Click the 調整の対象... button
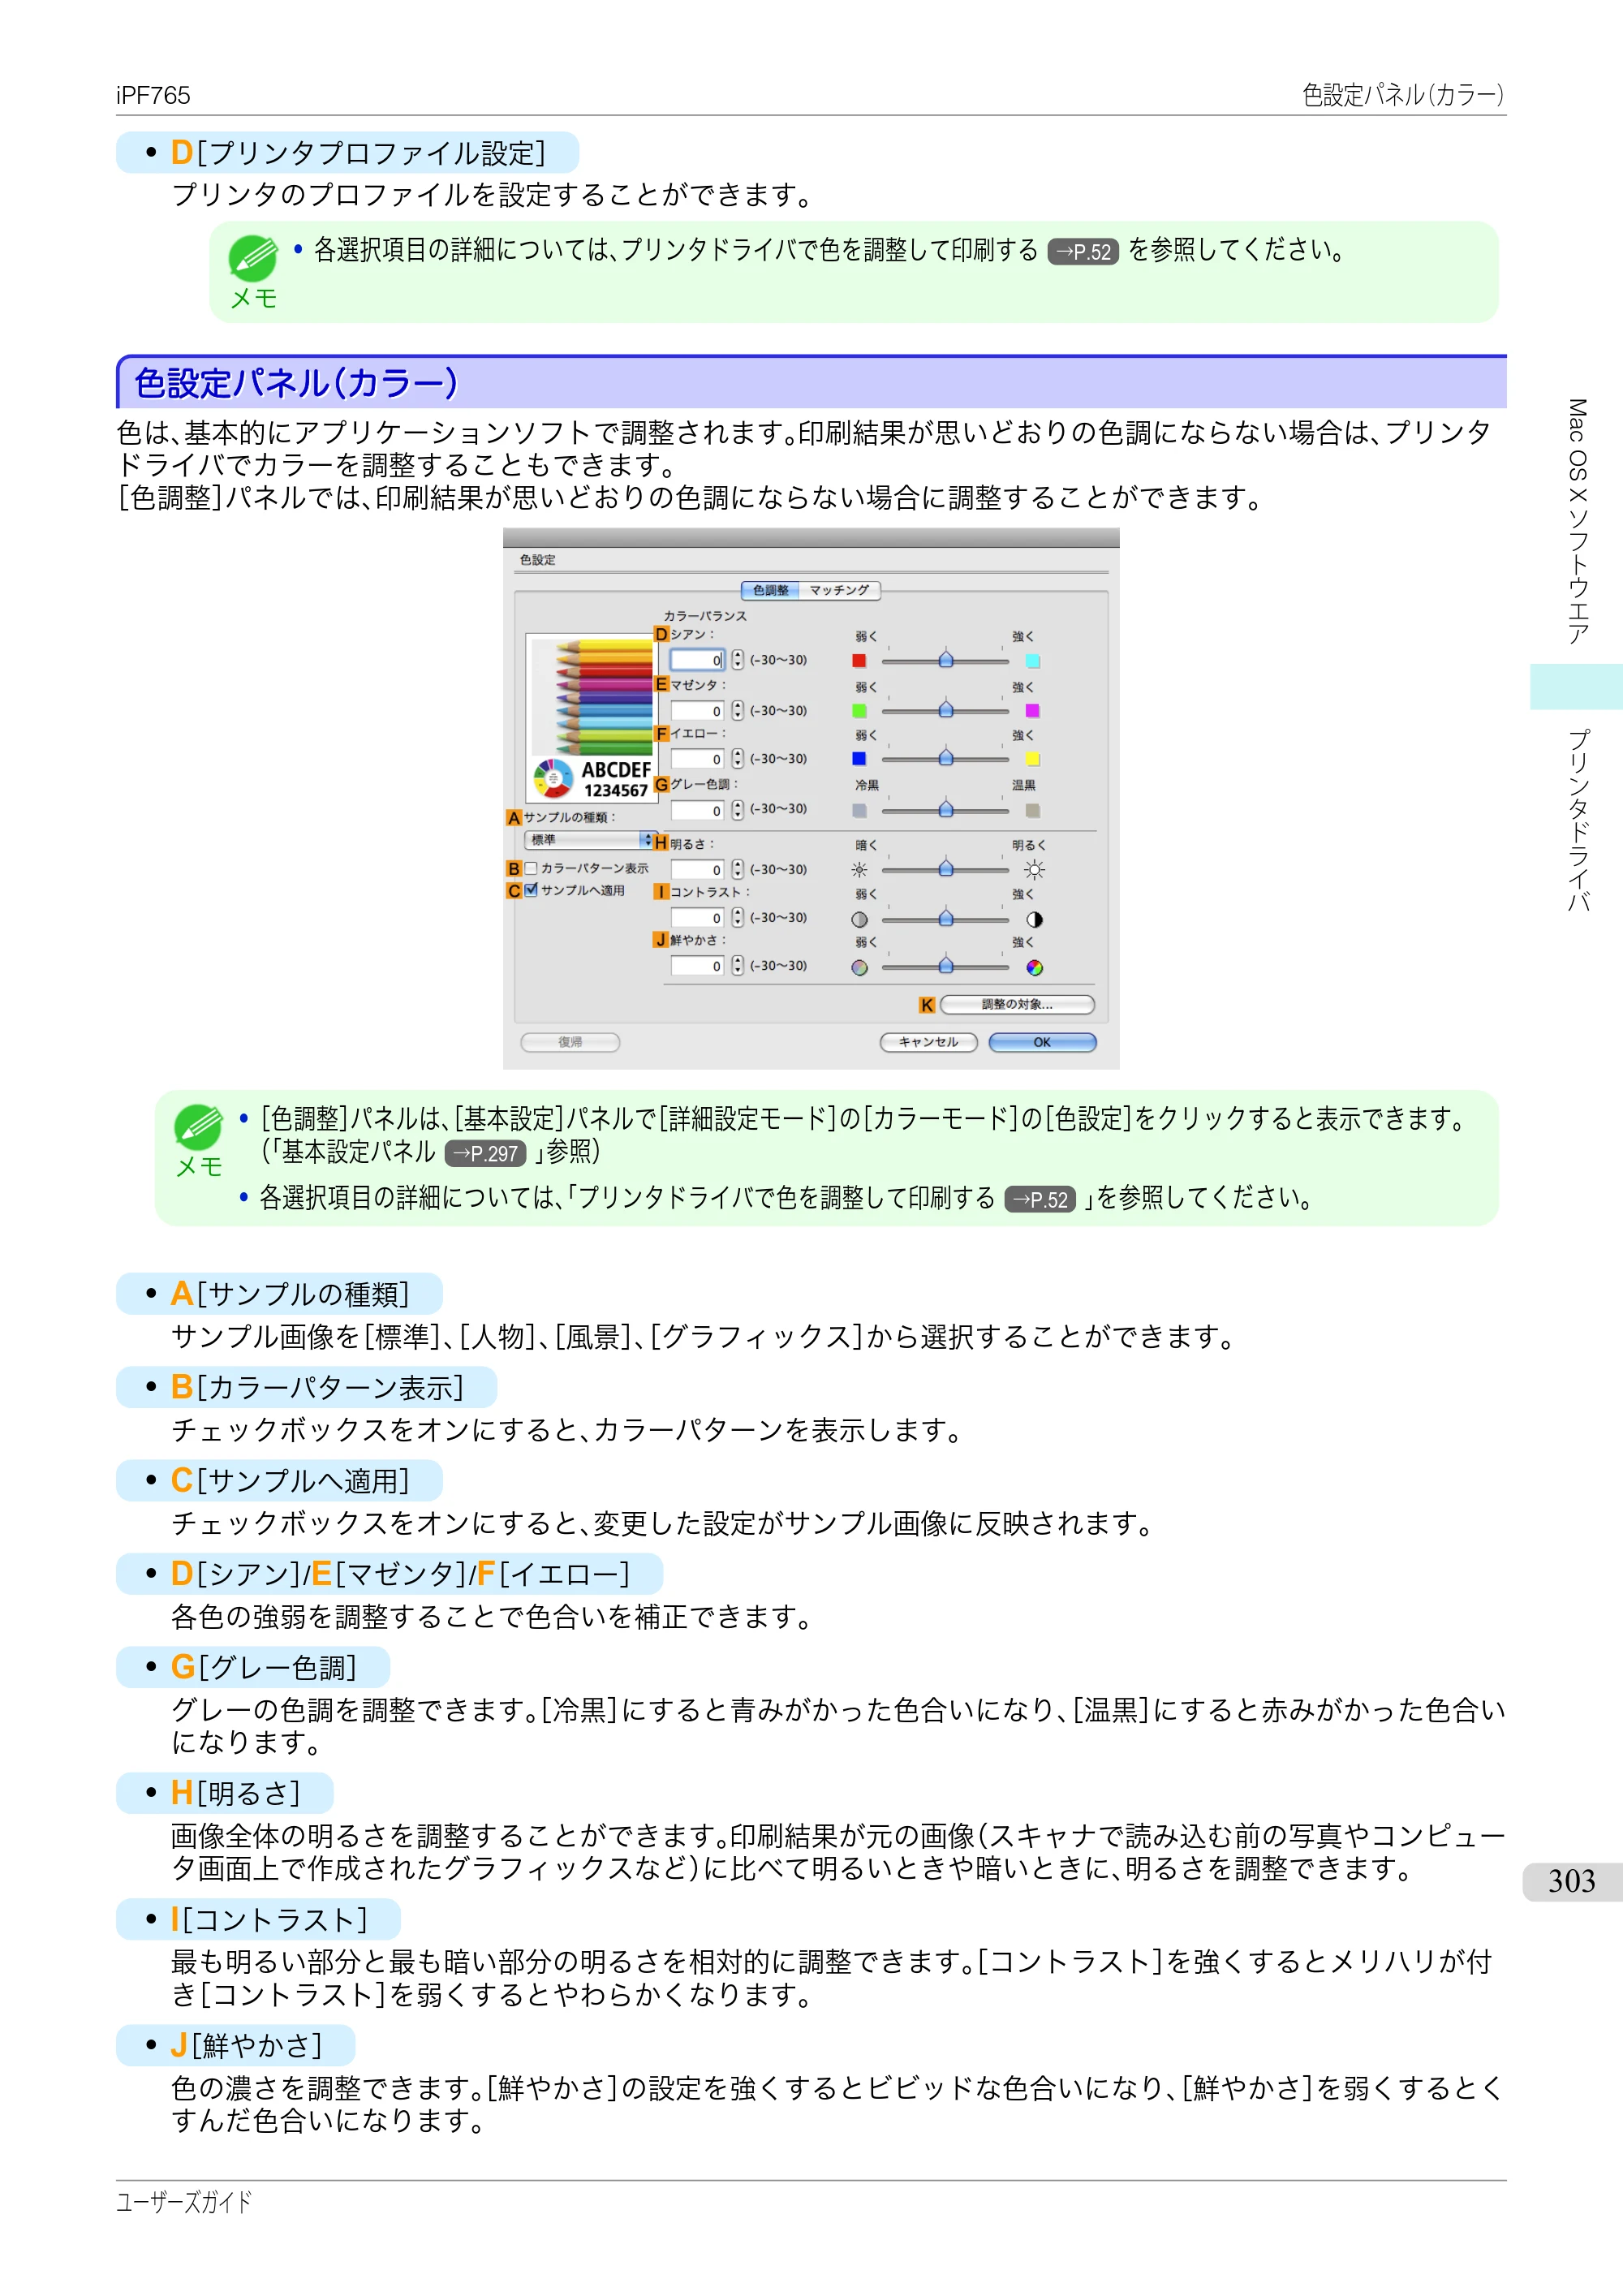 1017,1004
